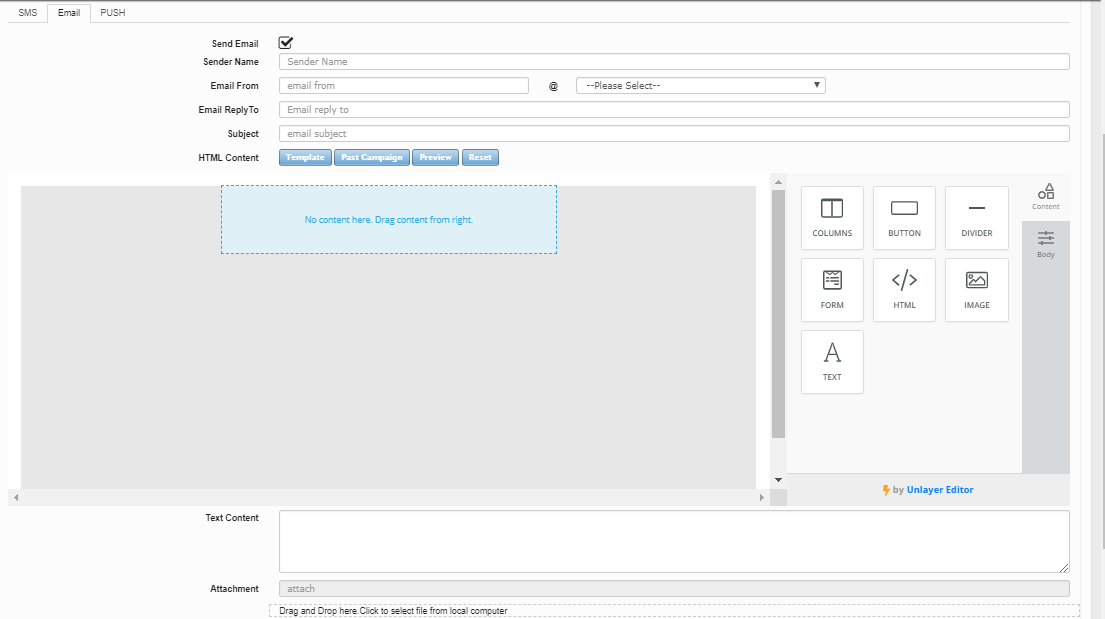
Task: Select the Button content block
Action: [904, 218]
